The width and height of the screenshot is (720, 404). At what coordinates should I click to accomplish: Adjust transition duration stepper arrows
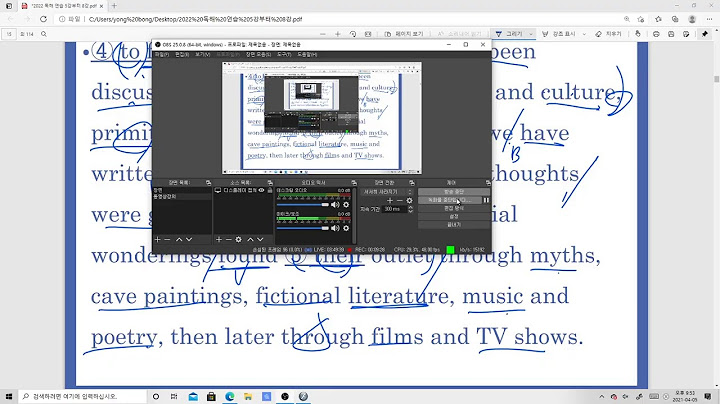click(x=411, y=209)
